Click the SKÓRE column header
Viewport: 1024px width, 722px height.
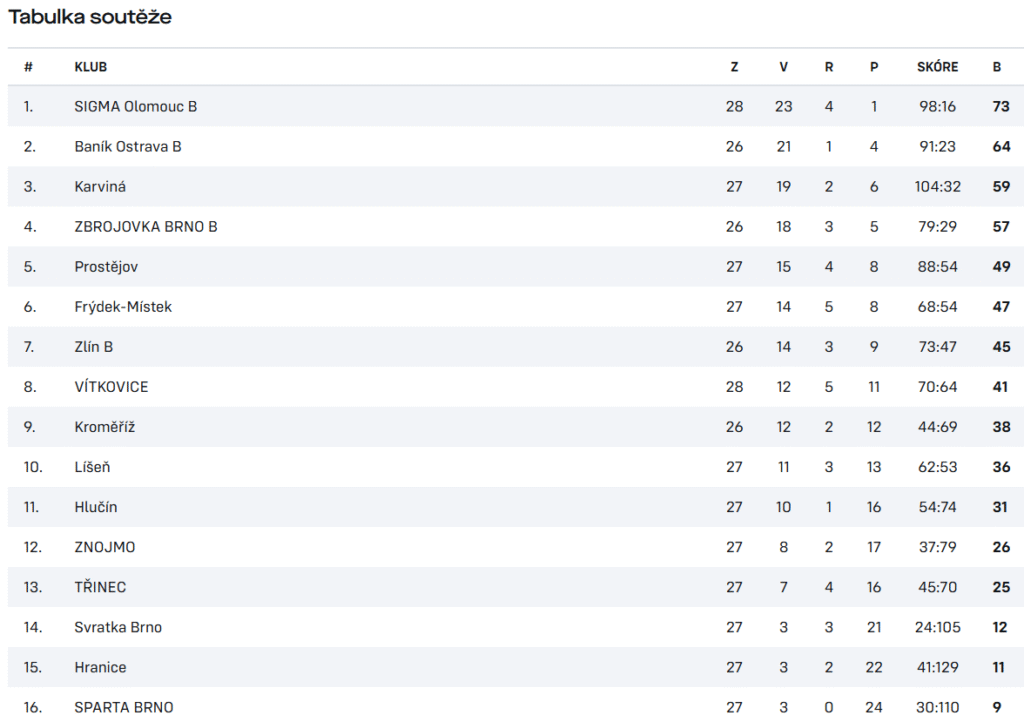(937, 67)
